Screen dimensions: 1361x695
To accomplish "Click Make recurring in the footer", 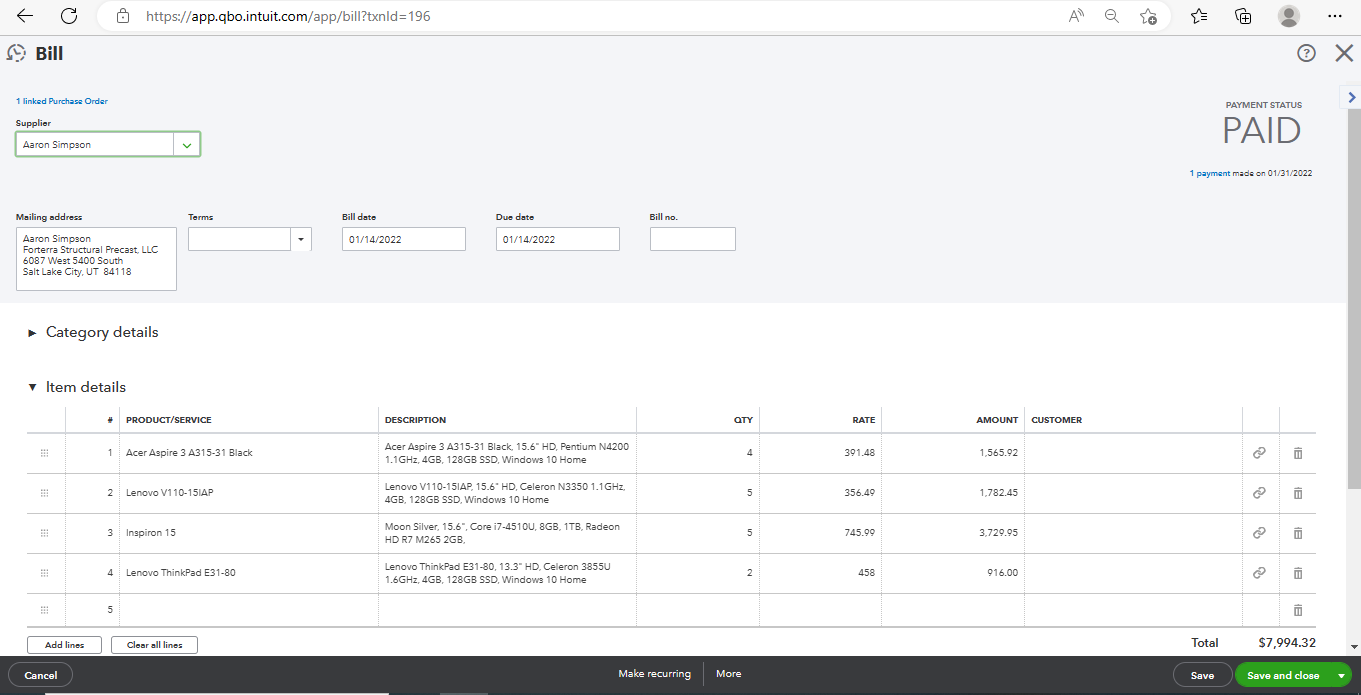I will [654, 674].
